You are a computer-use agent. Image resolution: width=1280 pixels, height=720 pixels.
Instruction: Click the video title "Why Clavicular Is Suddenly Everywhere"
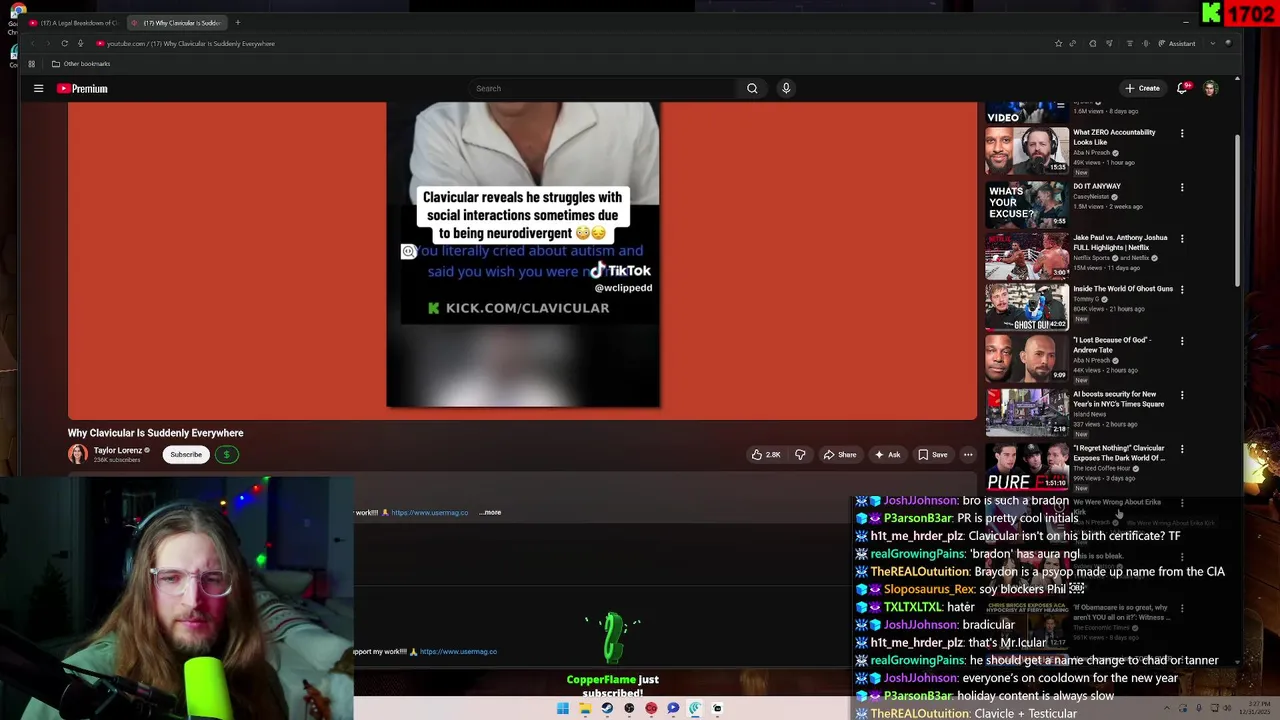pos(156,433)
